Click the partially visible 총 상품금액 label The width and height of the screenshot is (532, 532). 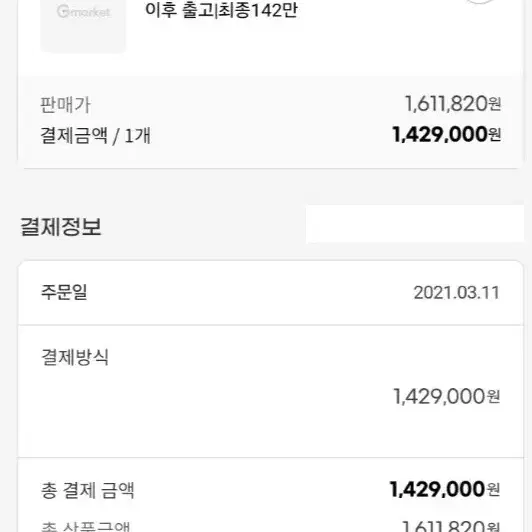[86, 527]
